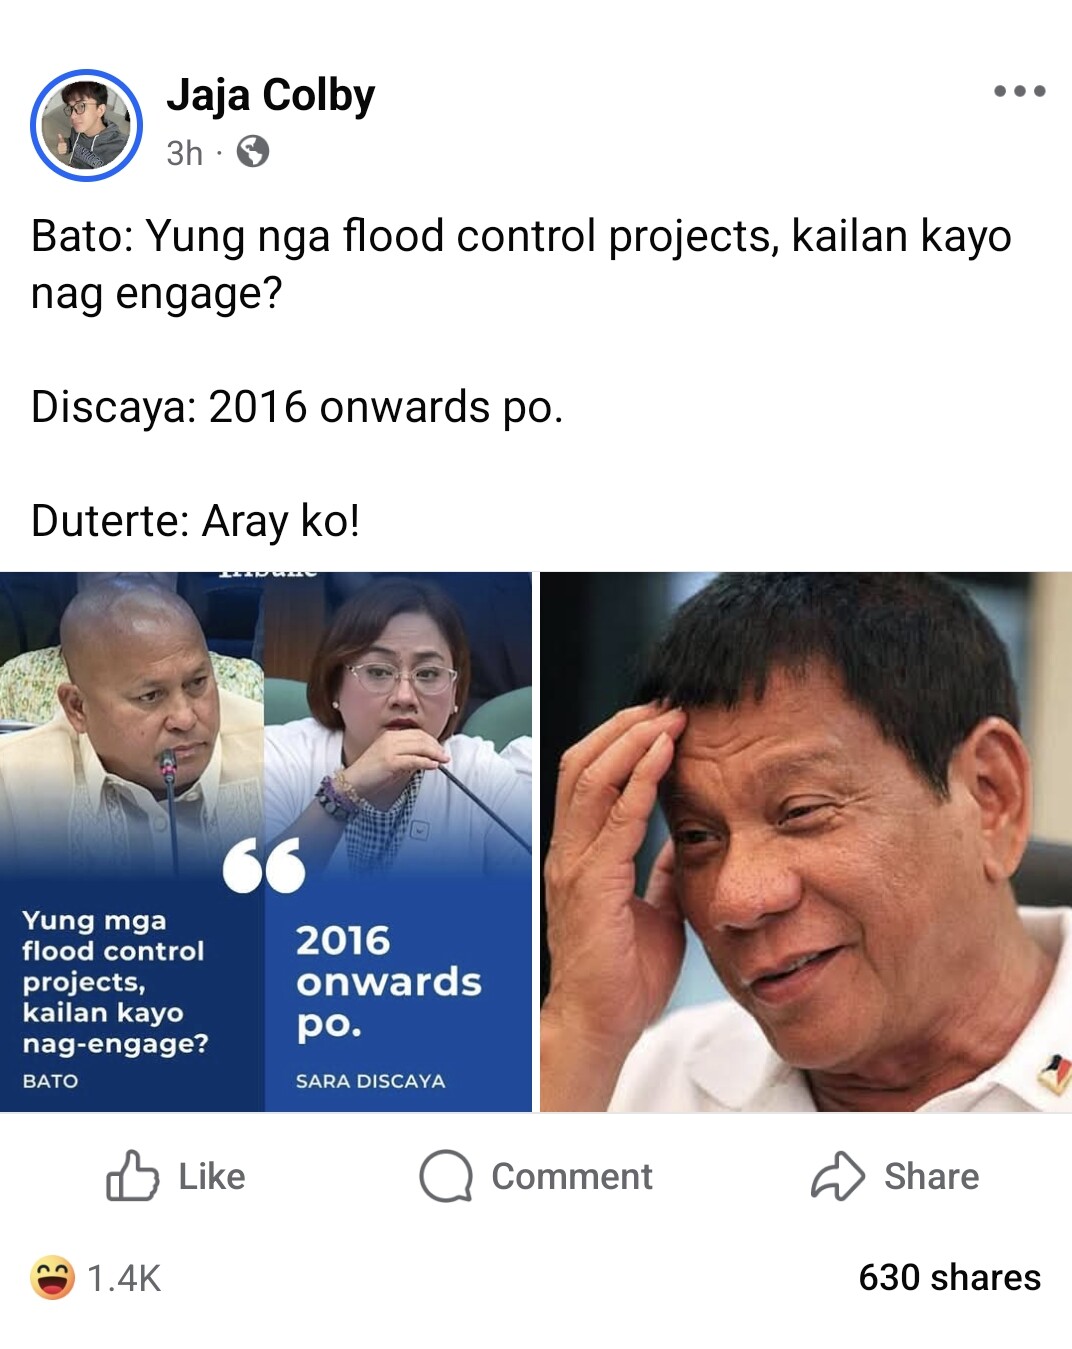Click the 3h post timestamp

click(x=184, y=153)
